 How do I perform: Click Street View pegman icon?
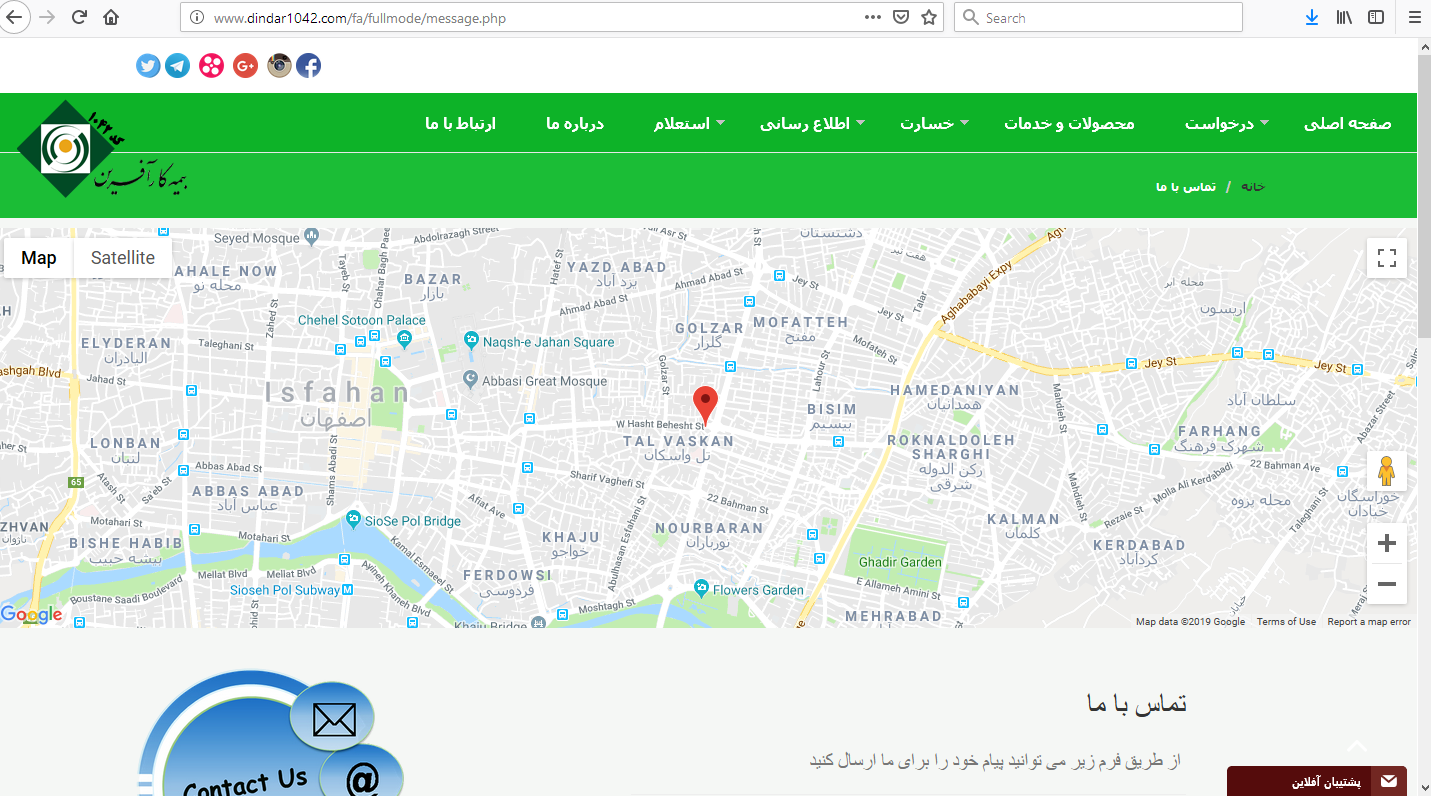(1387, 470)
